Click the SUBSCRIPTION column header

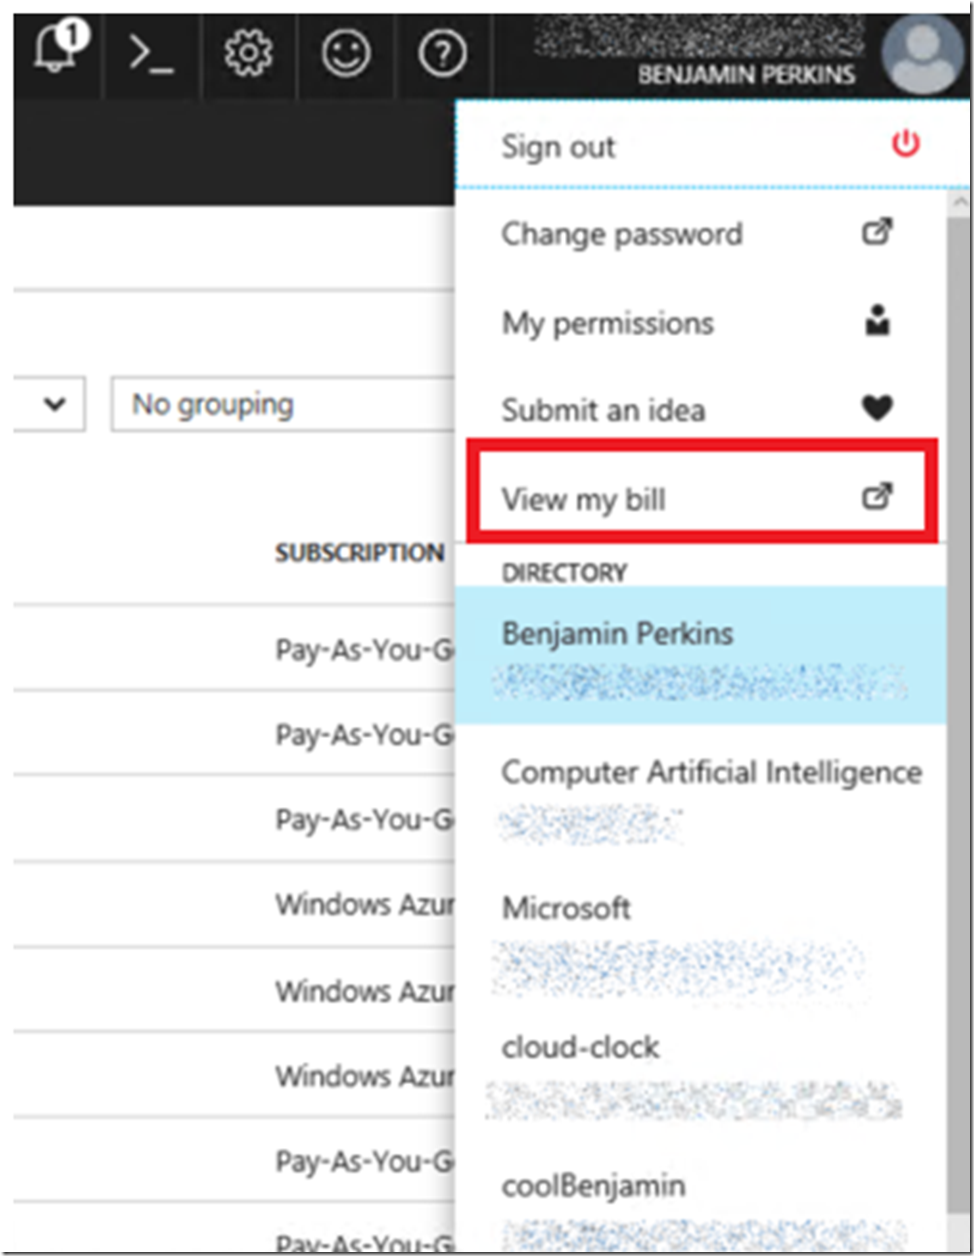coord(359,553)
